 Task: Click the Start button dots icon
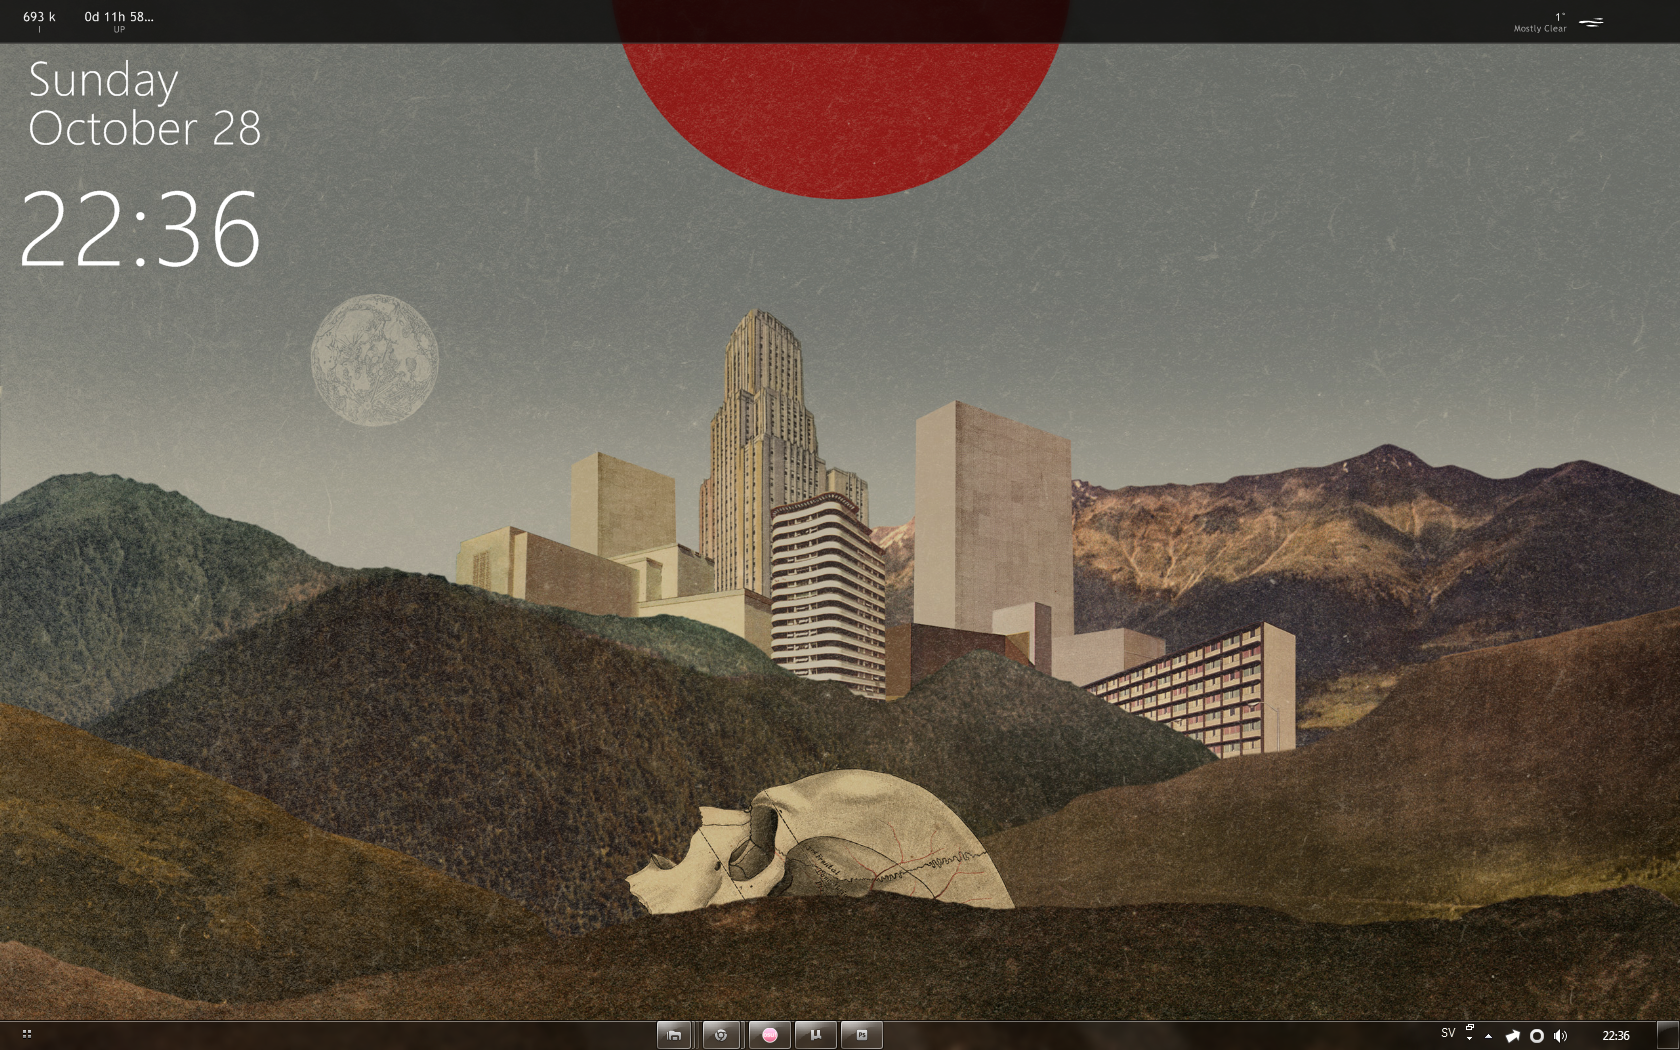point(27,1034)
